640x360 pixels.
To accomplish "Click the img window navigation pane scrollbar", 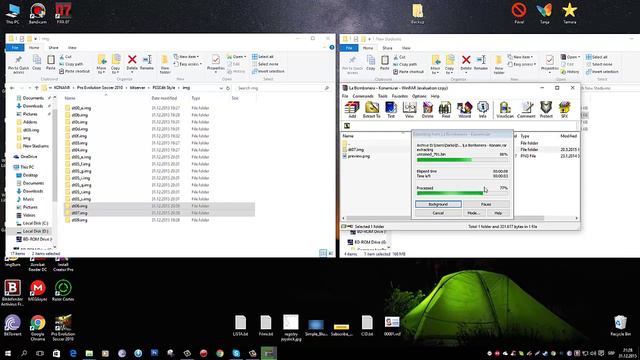I will (x=55, y=155).
